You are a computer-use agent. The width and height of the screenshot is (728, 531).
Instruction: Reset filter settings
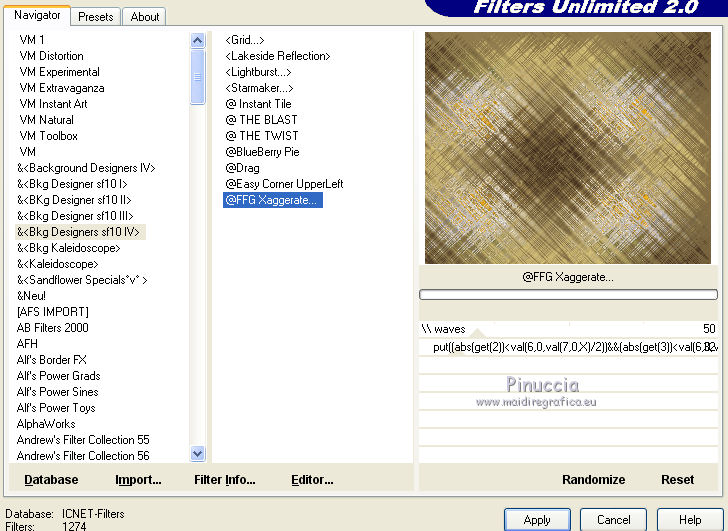(677, 479)
